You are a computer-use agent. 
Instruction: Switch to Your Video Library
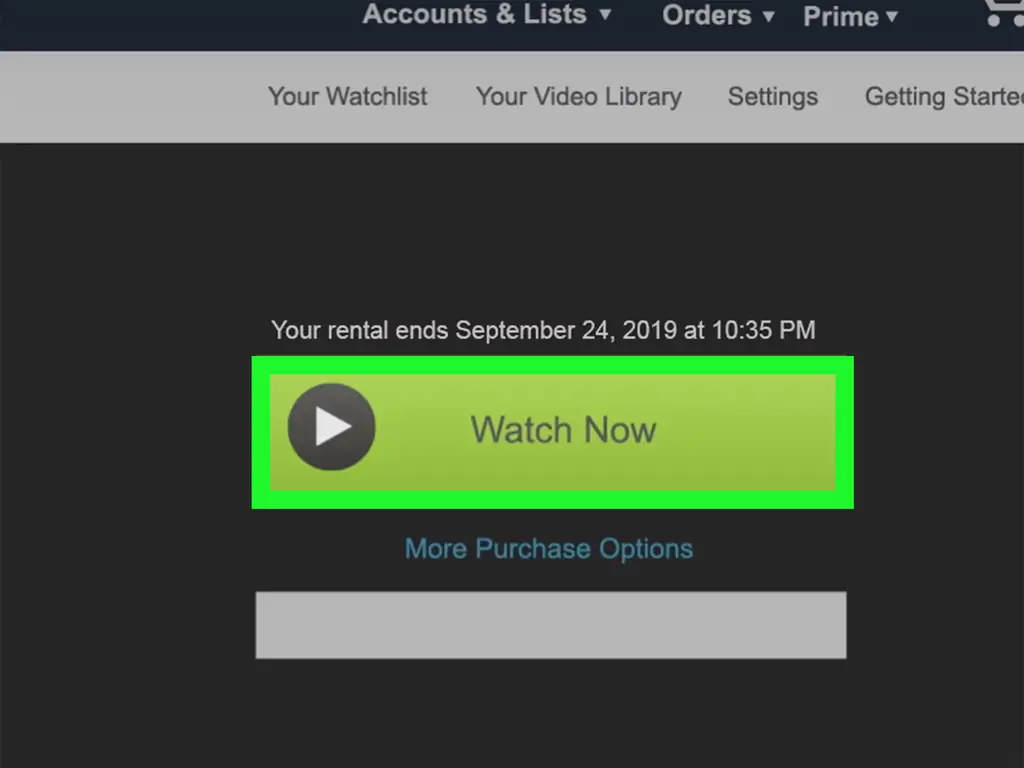[579, 97]
